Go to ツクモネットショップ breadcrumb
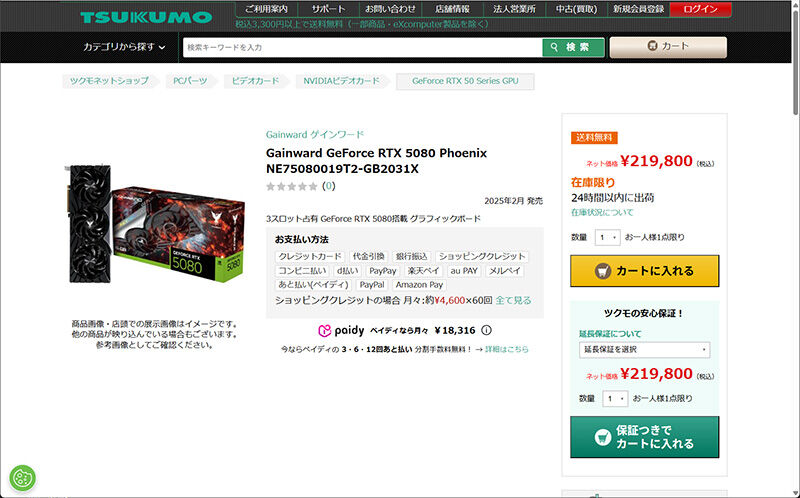Image resolution: width=800 pixels, height=498 pixels. coord(109,81)
